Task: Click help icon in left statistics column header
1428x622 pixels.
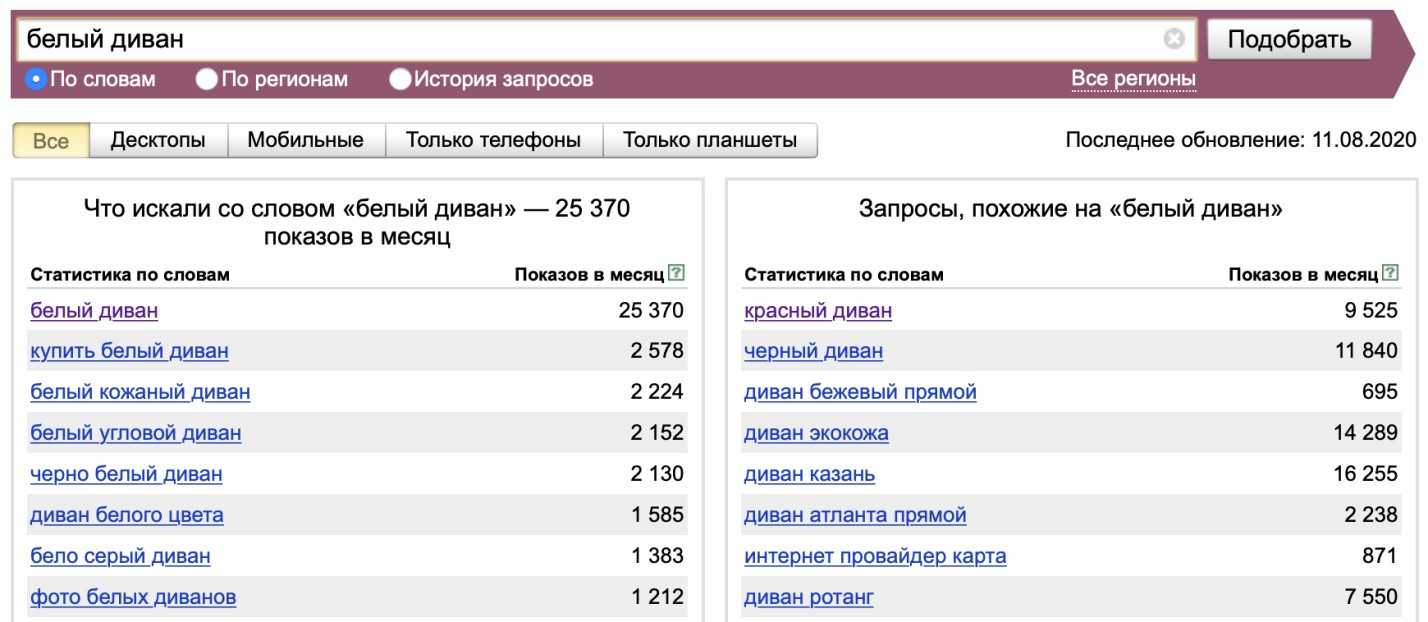Action: tap(677, 273)
